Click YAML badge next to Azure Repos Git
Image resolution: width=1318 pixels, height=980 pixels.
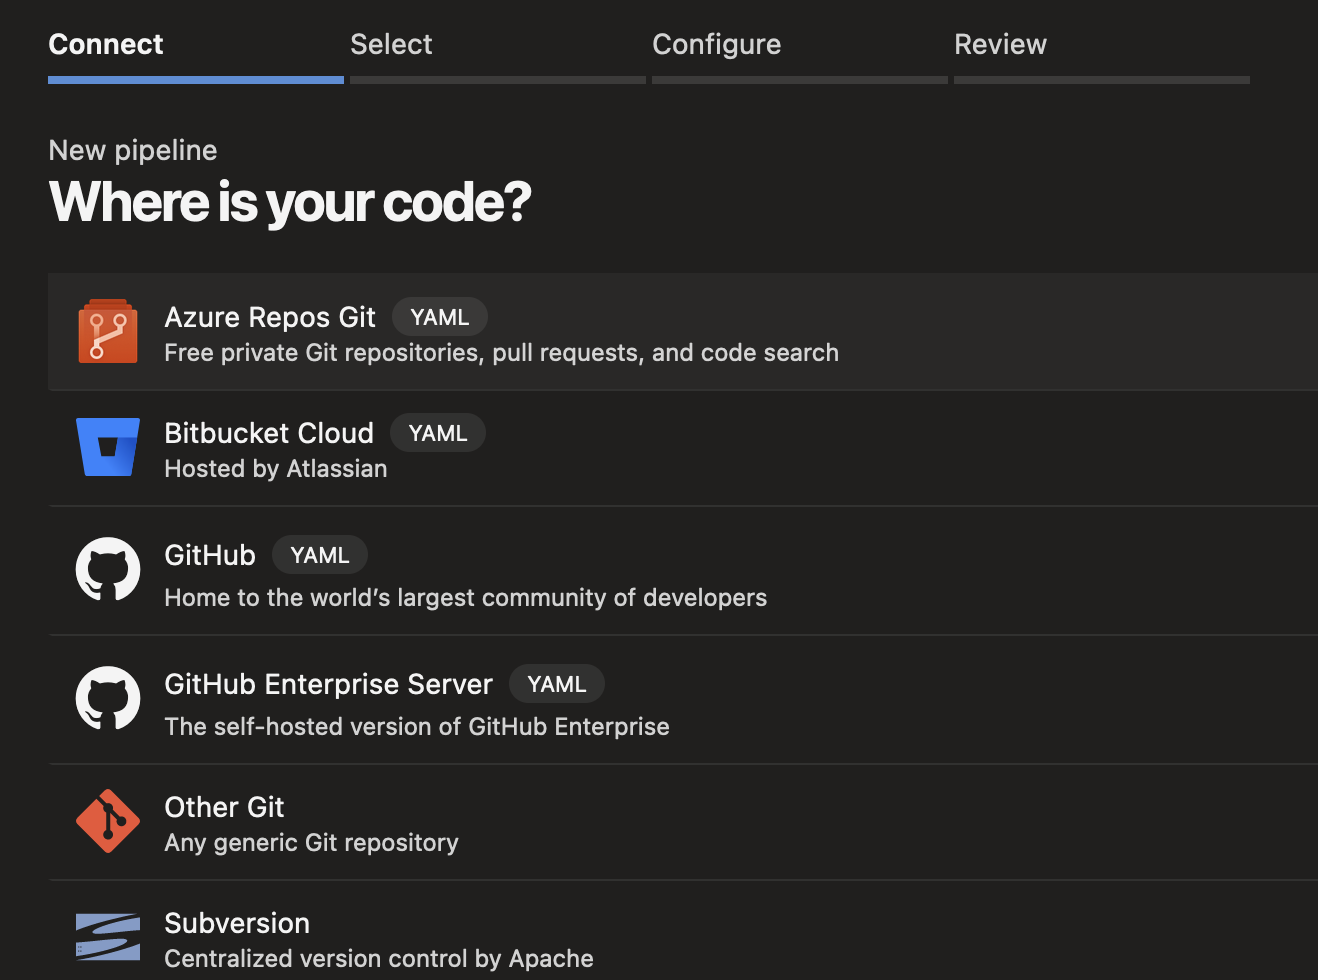[x=440, y=317]
